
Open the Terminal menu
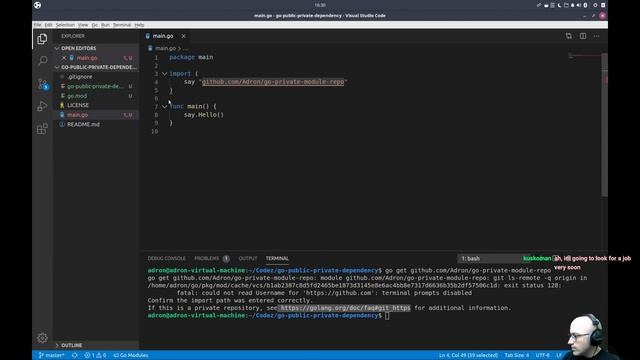tap(122, 25)
